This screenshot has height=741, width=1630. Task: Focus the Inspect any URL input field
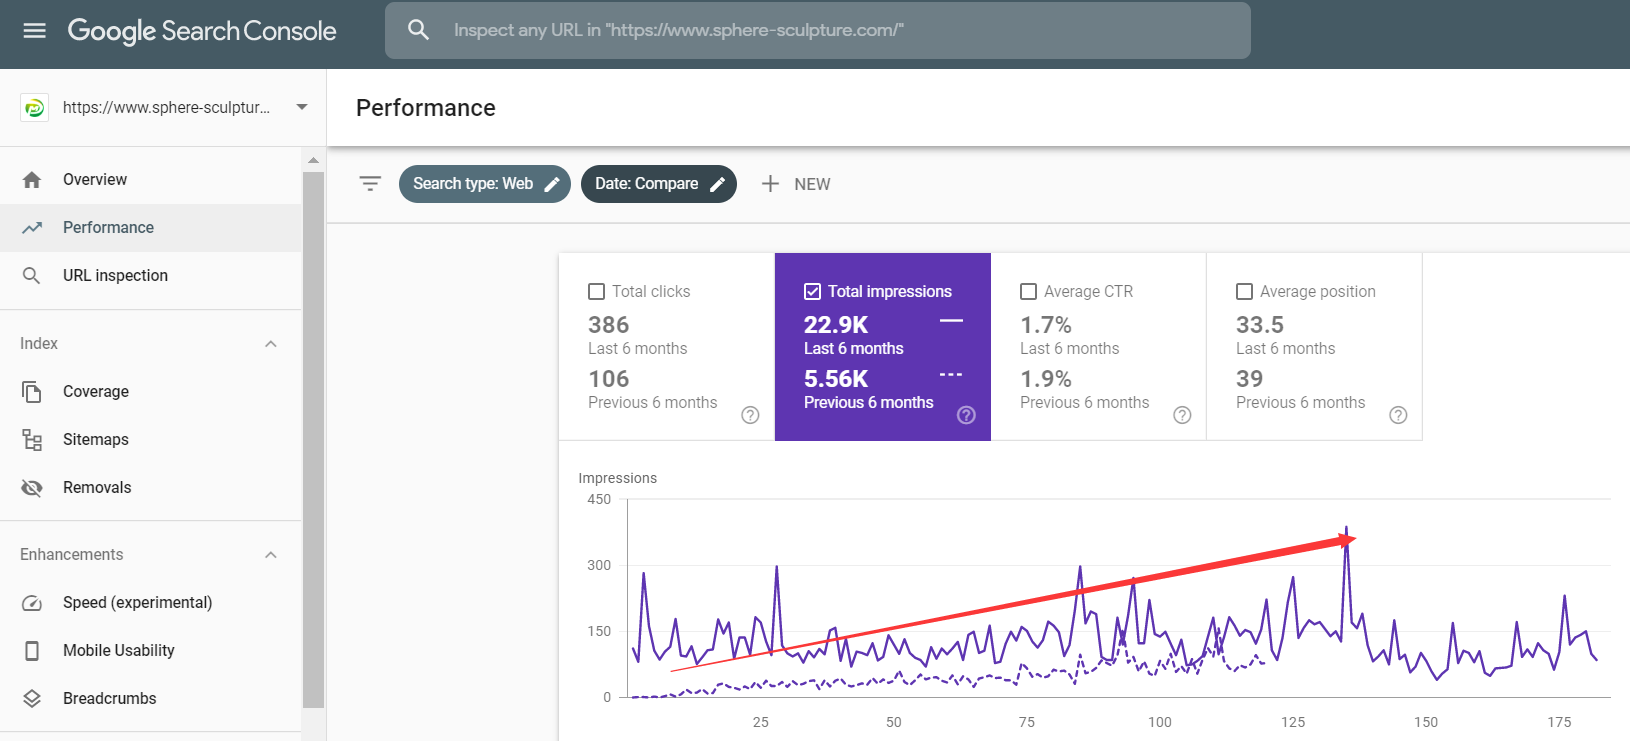818,30
